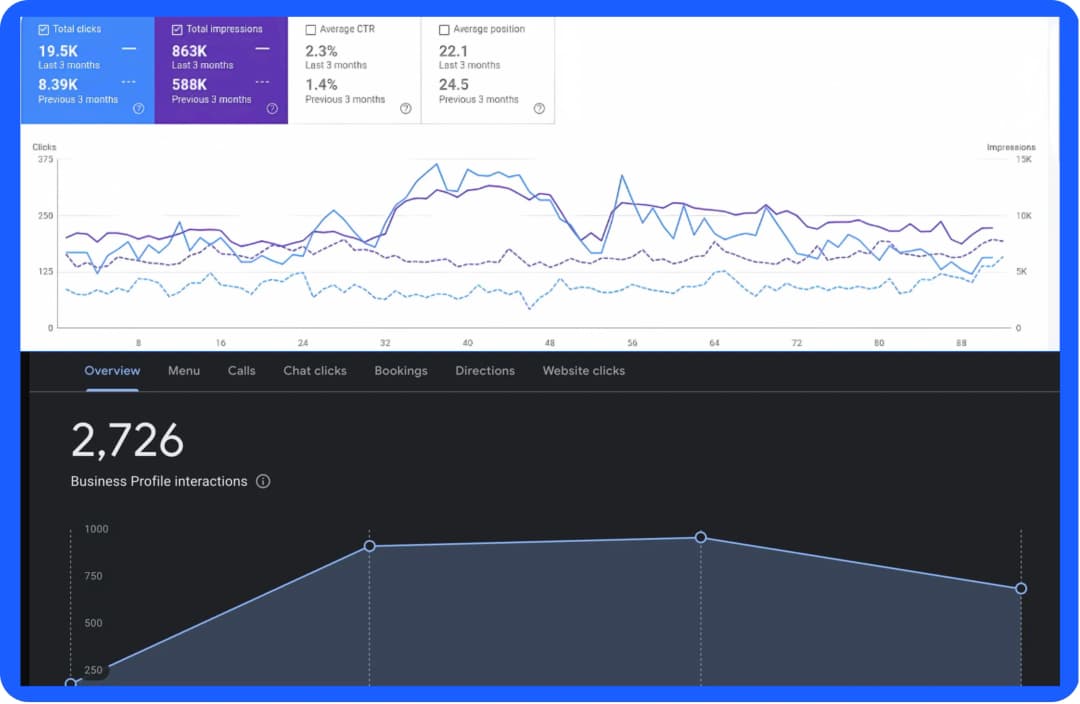Click solid line legend on Total impressions card
This screenshot has height=704, width=1080.
point(262,49)
